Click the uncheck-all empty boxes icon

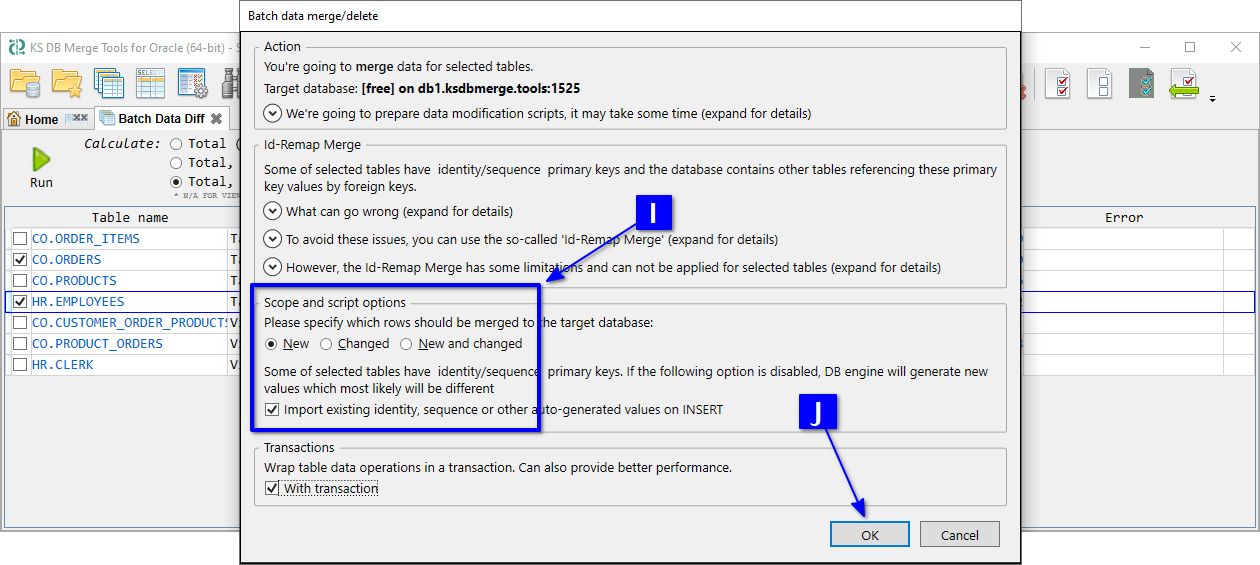click(1099, 84)
